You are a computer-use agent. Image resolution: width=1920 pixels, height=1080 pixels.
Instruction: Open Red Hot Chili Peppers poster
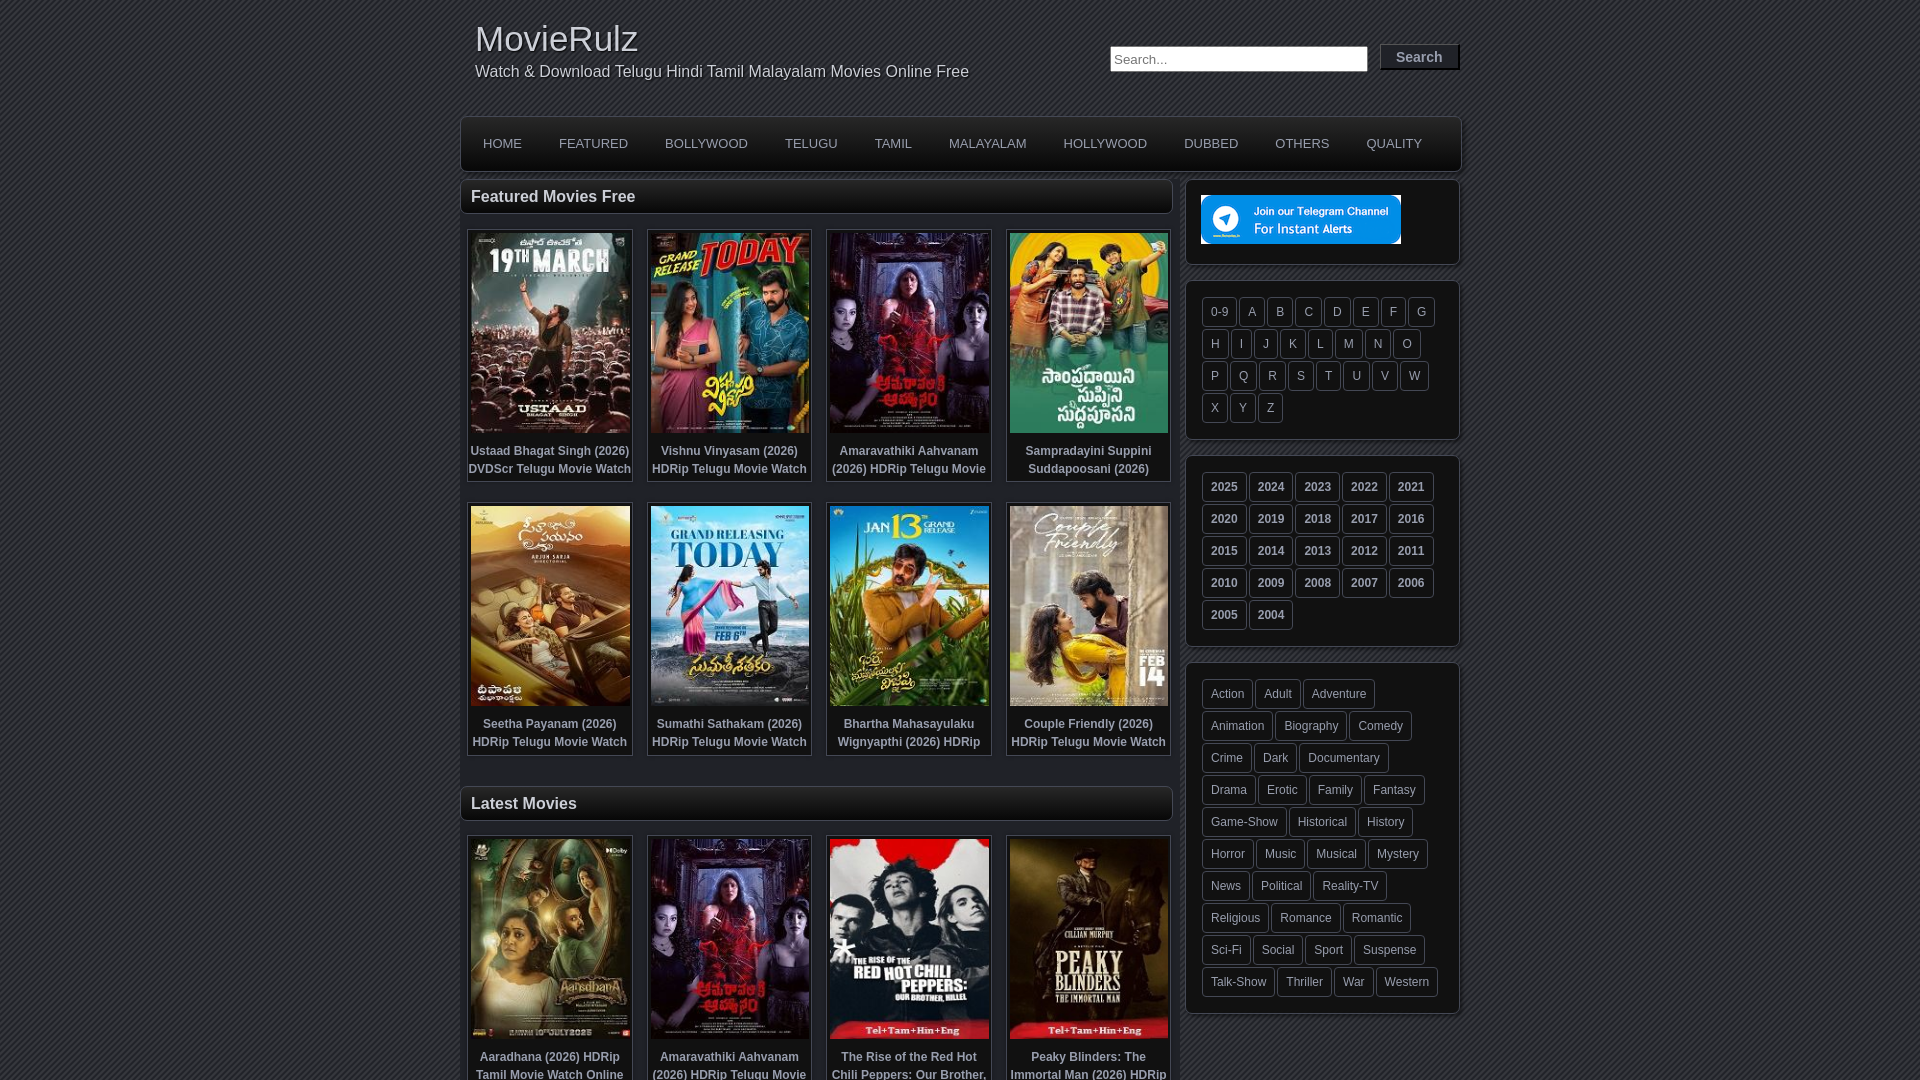(909, 939)
